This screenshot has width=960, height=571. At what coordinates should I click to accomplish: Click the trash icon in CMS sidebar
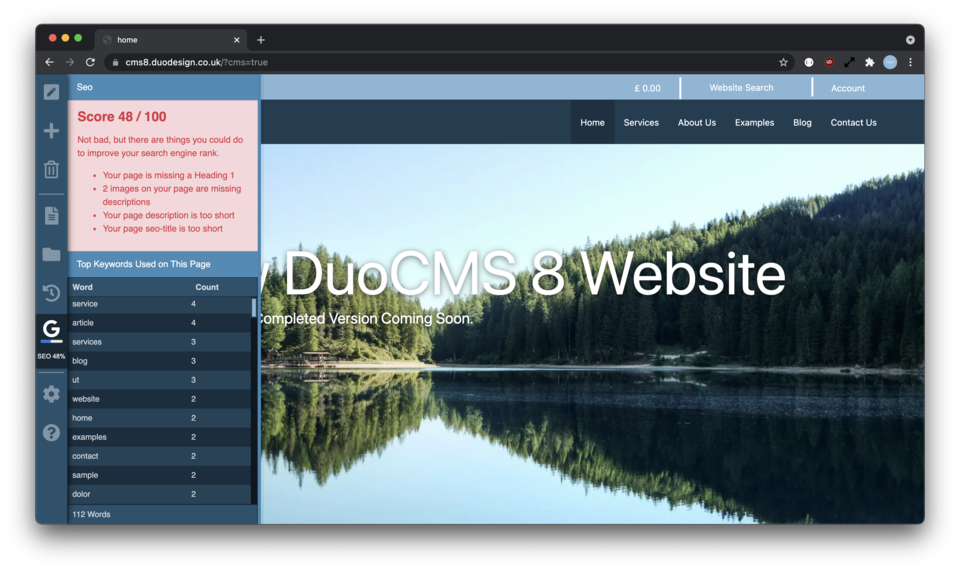[51, 169]
